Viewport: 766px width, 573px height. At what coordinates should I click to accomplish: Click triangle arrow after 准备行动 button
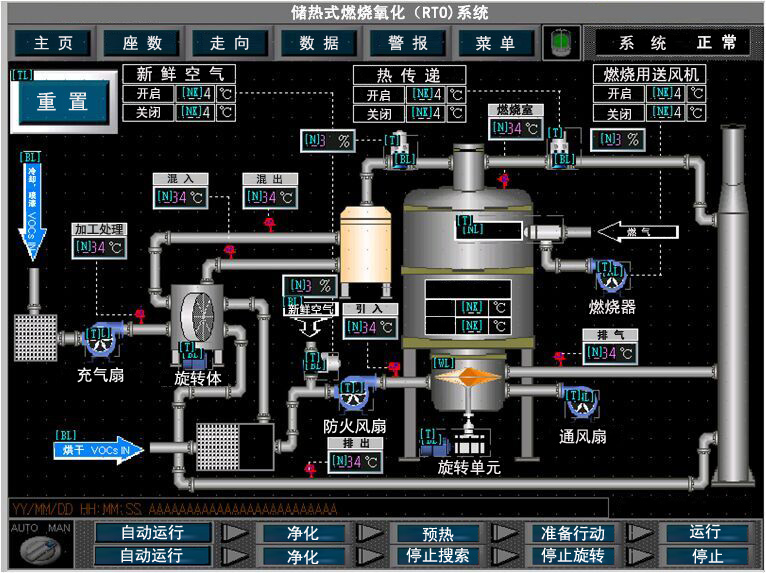coord(640,532)
